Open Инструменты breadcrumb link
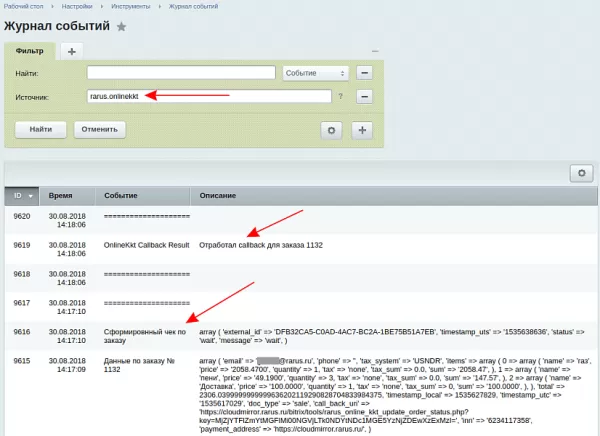Screen dimensions: 600x436 130,7
